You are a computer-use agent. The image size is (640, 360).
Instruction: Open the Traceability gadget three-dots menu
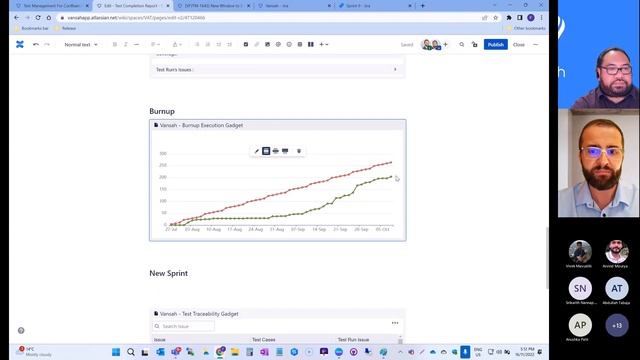(x=395, y=323)
